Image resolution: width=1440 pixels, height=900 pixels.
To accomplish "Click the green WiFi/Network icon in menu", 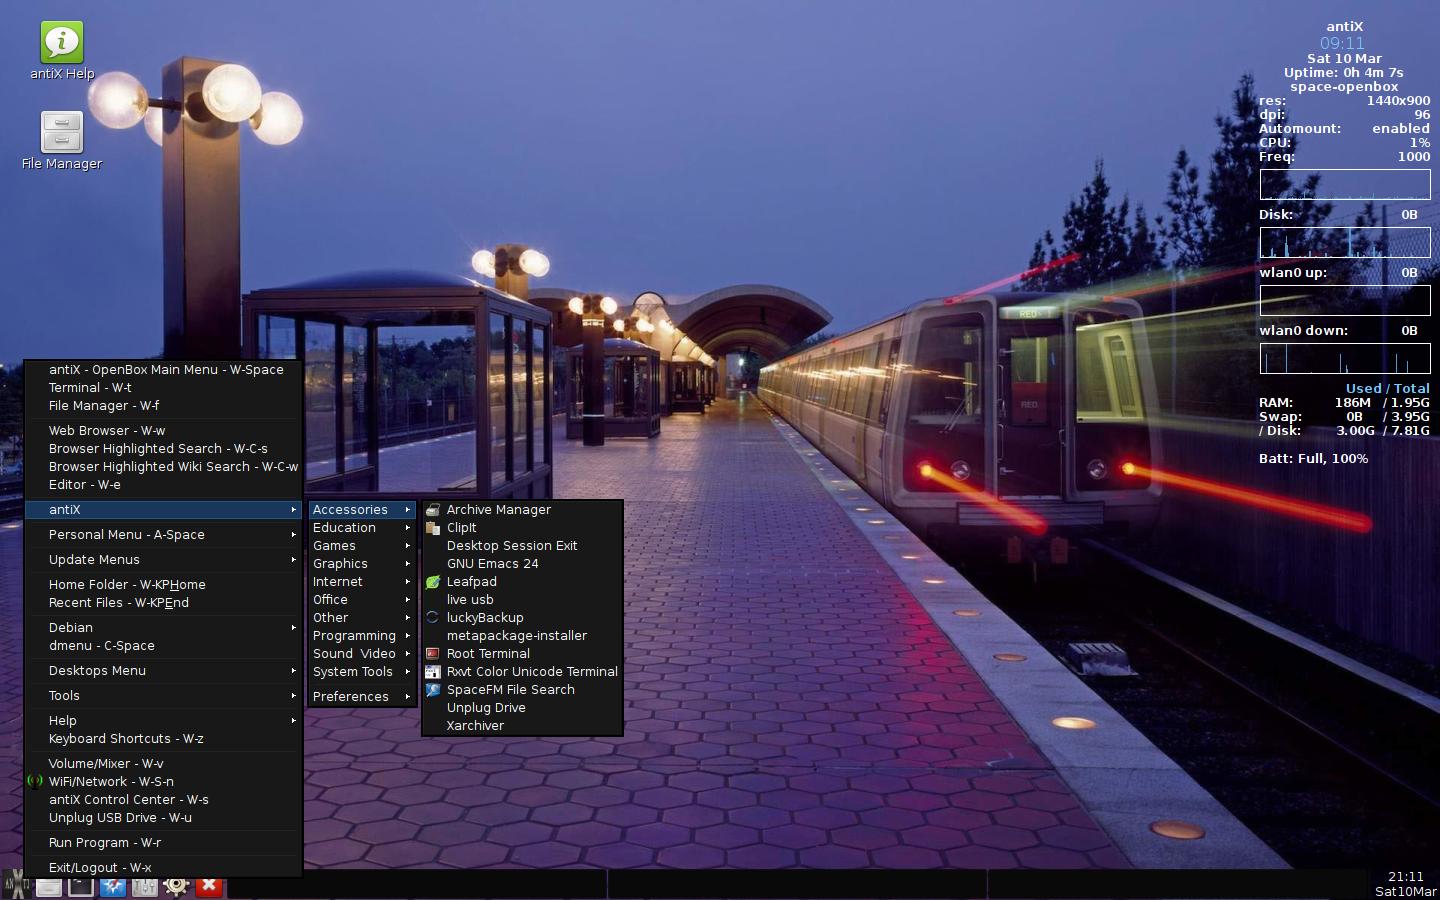I will pyautogui.click(x=36, y=782).
